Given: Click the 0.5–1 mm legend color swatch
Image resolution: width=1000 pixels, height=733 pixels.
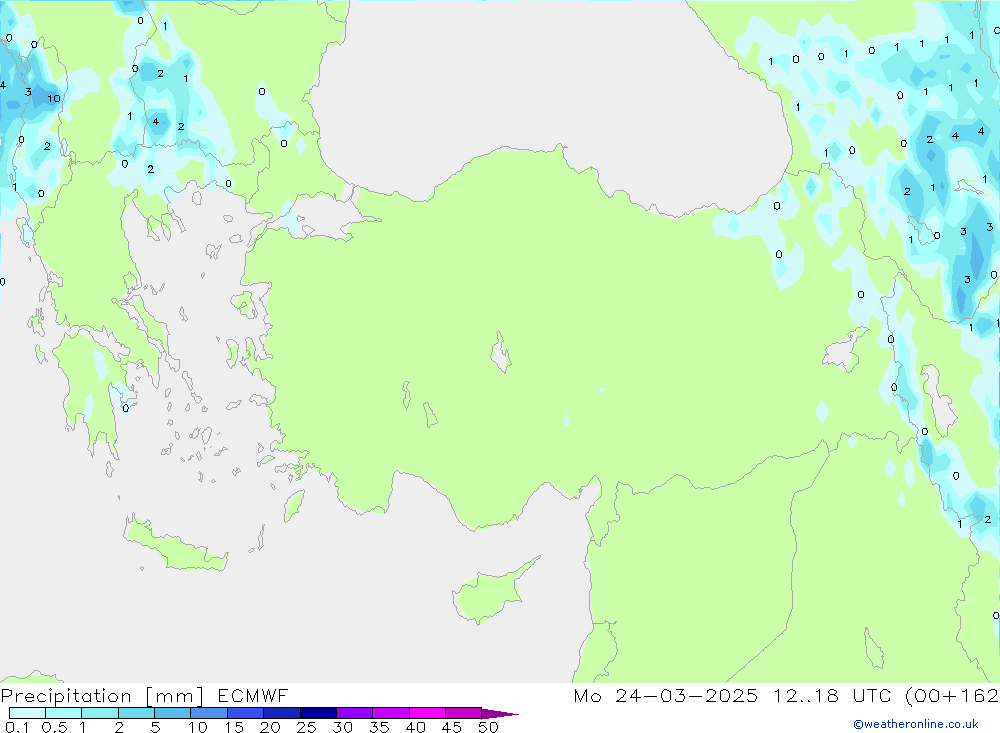Looking at the screenshot, I should pyautogui.click(x=64, y=713).
